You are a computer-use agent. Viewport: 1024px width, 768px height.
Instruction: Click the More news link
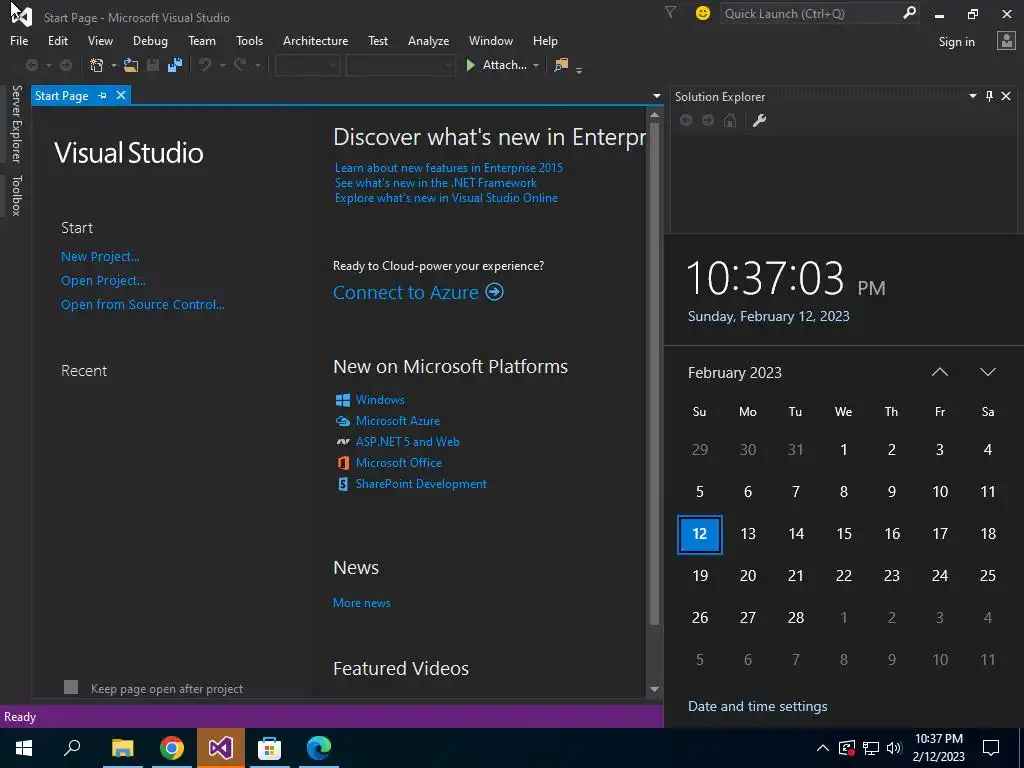point(362,603)
